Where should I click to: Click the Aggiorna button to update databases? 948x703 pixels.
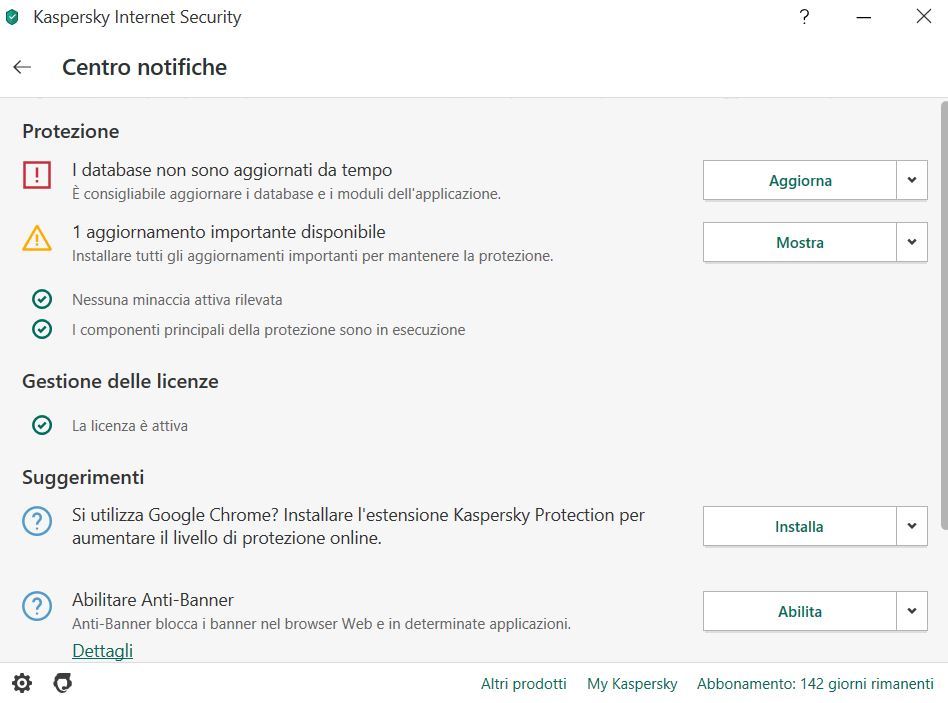800,180
